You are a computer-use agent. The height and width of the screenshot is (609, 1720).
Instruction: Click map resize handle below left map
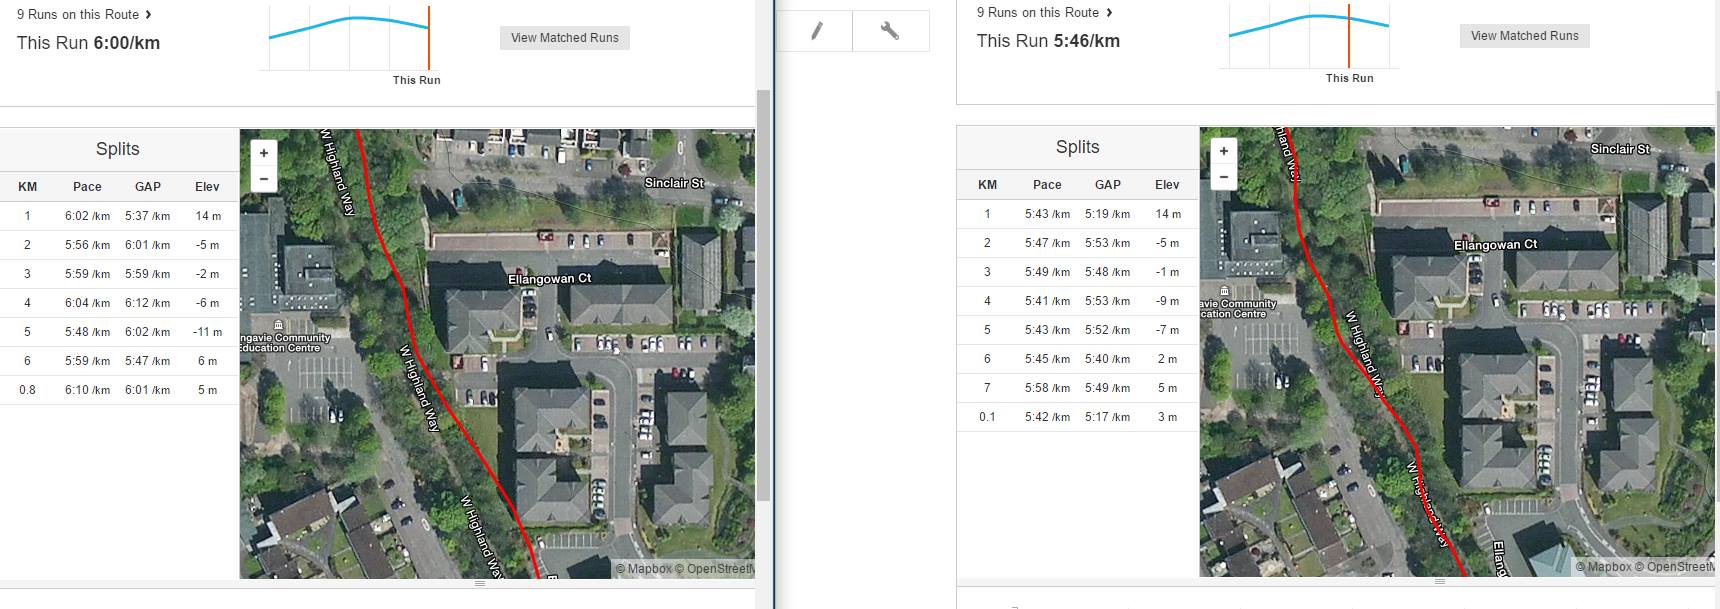480,583
